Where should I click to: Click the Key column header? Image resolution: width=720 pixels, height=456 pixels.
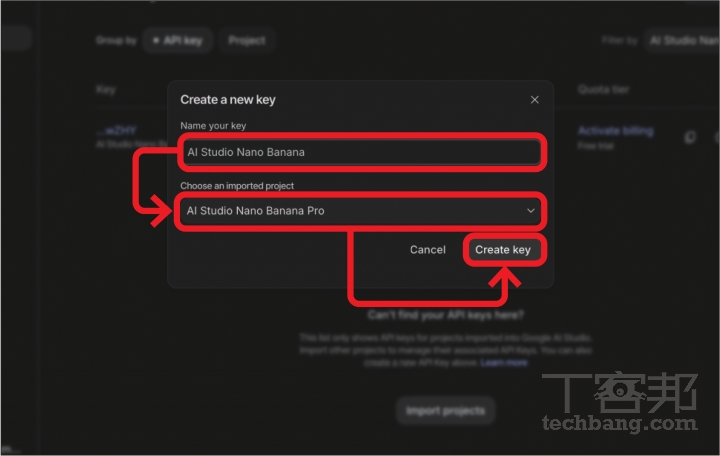[x=106, y=90]
